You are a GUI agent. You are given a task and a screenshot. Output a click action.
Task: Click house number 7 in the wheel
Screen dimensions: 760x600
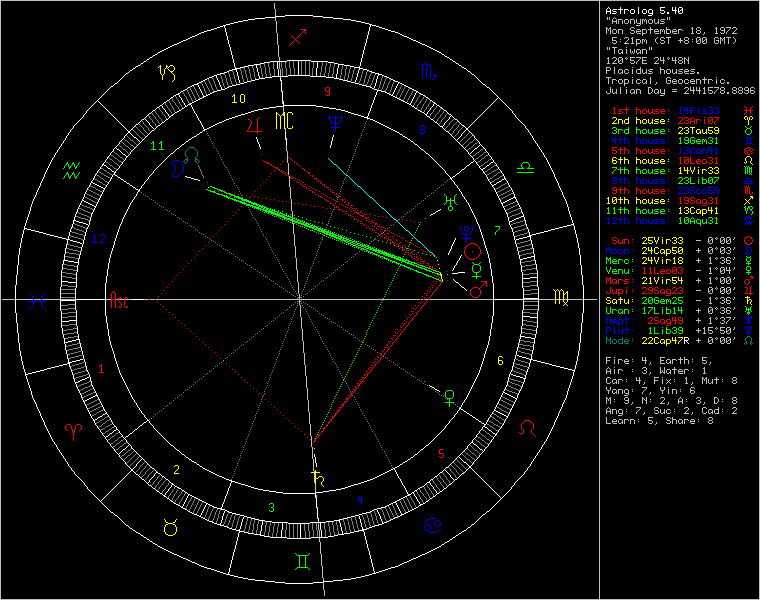(x=497, y=231)
